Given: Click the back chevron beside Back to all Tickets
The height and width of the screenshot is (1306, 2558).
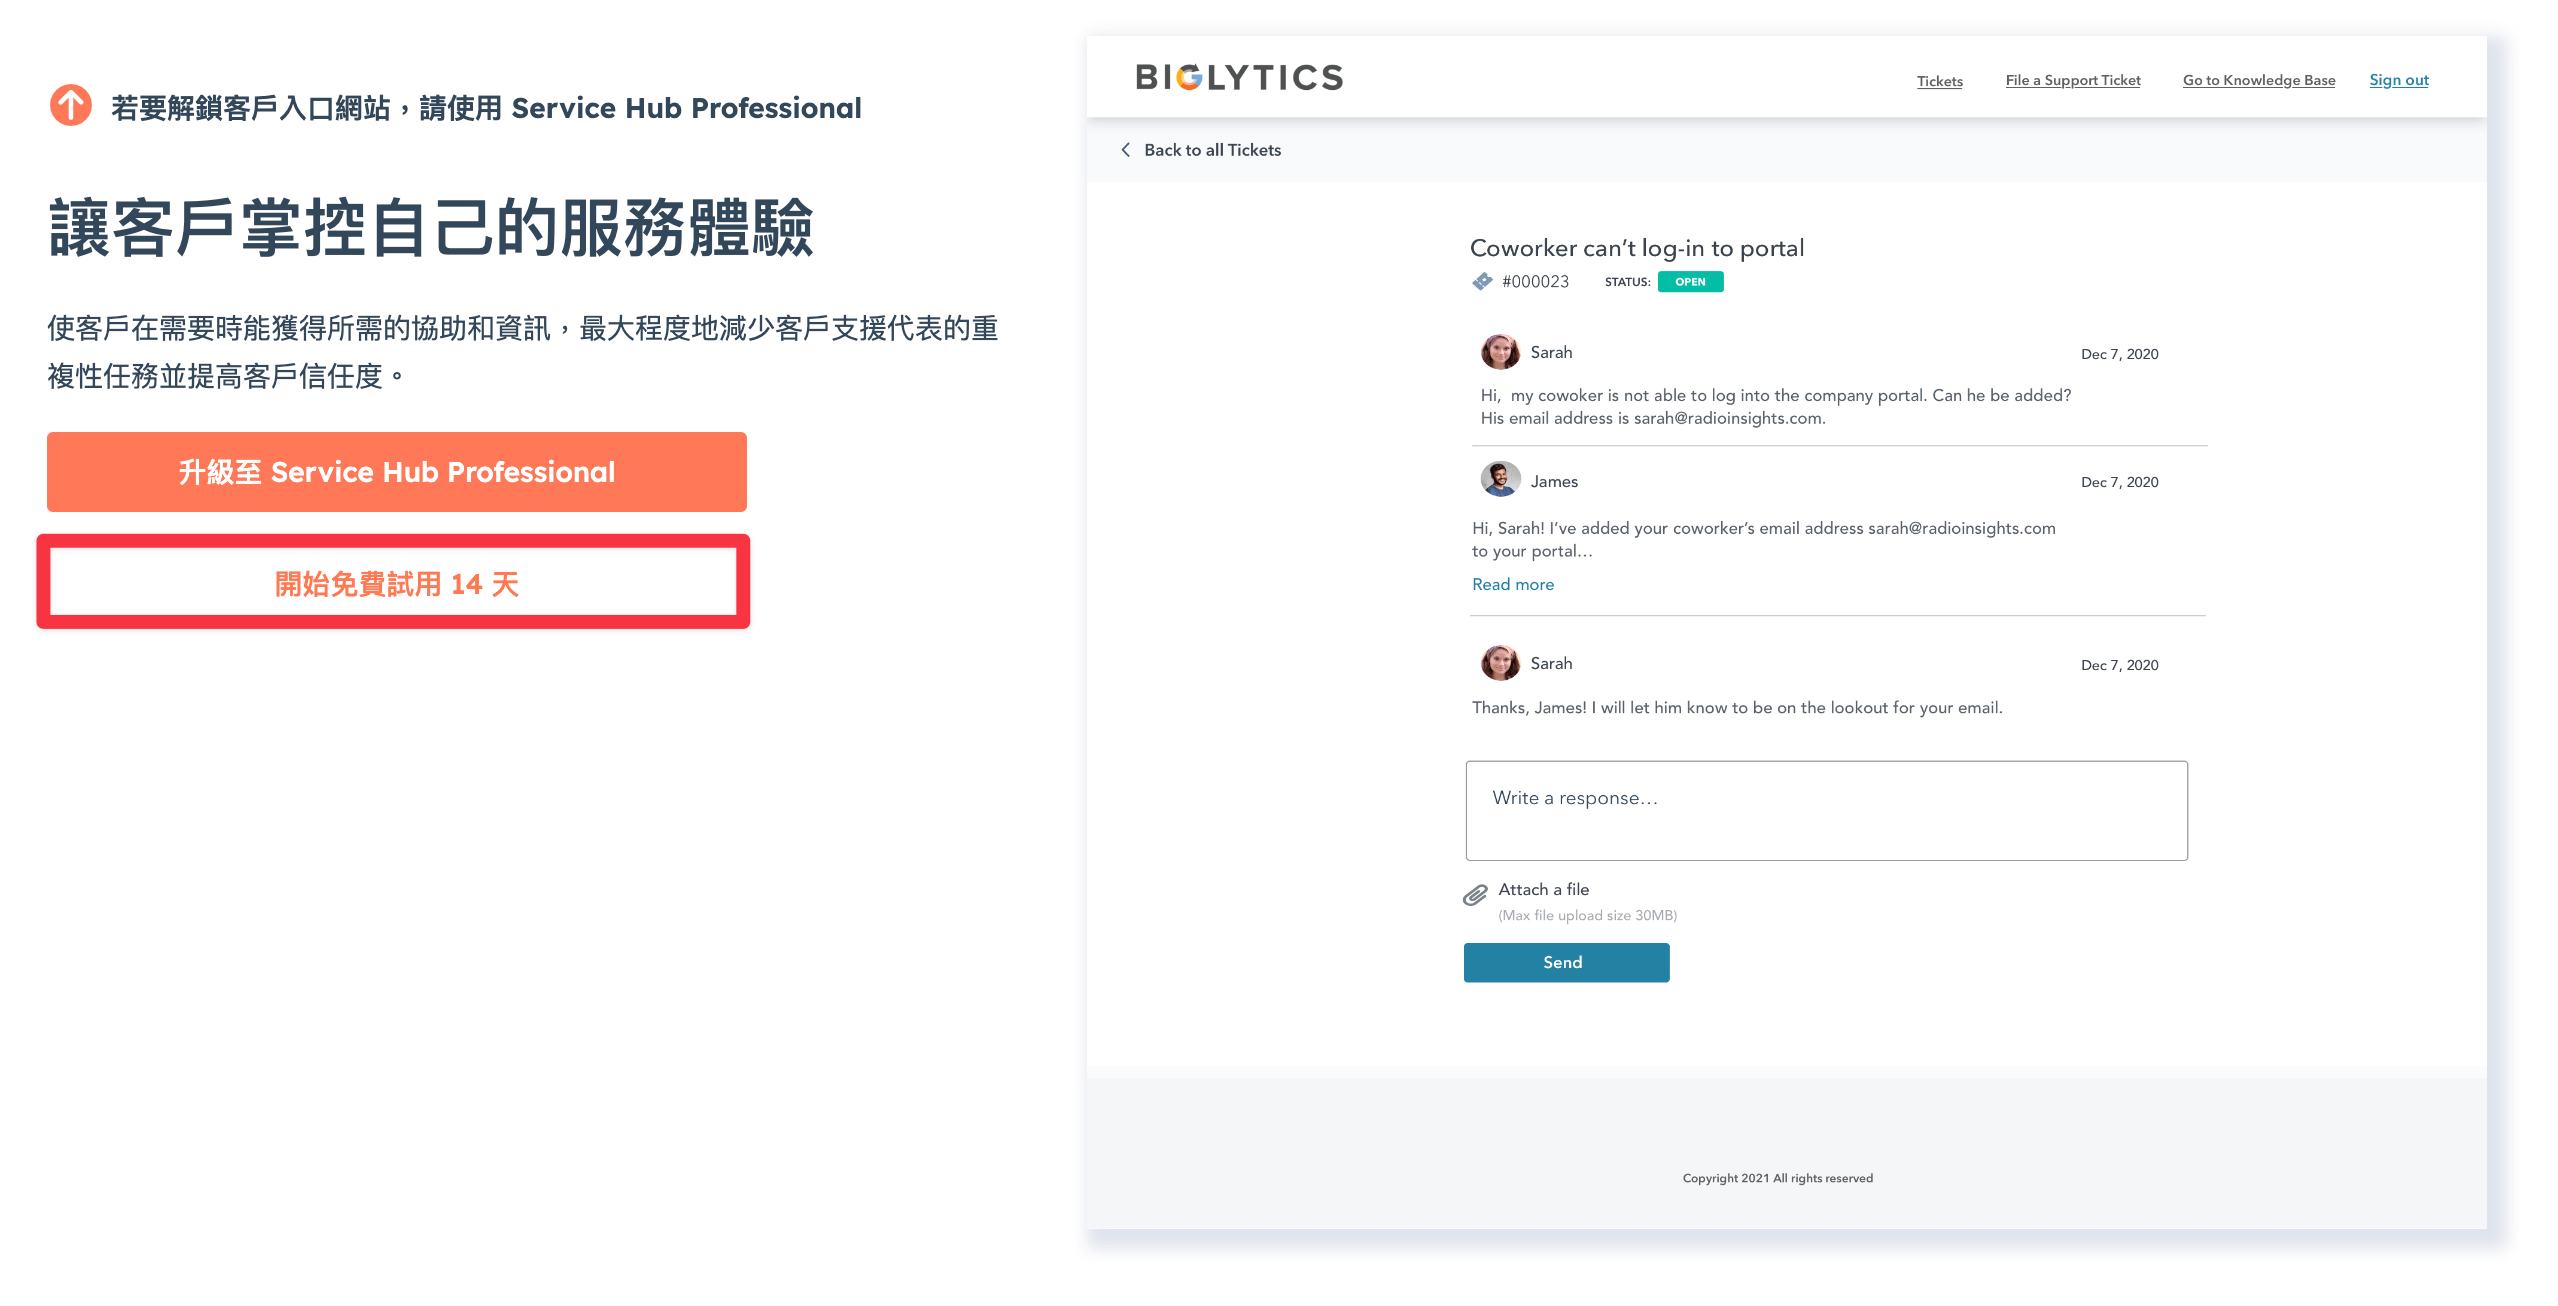Looking at the screenshot, I should [1125, 150].
